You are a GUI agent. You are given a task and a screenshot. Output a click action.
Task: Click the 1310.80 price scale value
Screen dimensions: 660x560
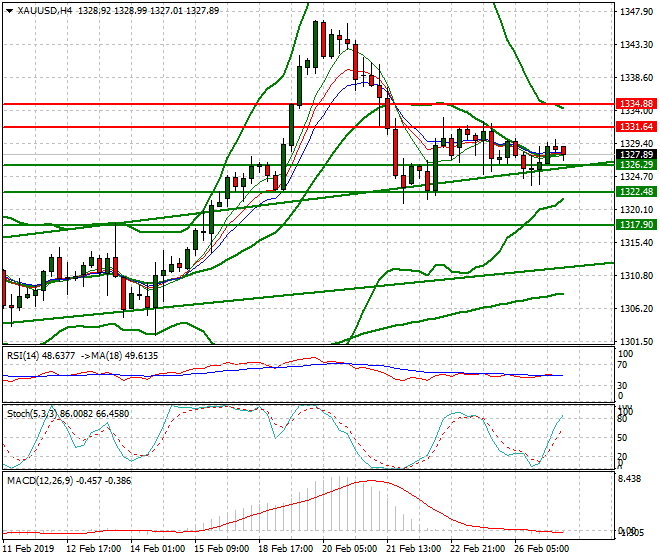click(x=637, y=275)
